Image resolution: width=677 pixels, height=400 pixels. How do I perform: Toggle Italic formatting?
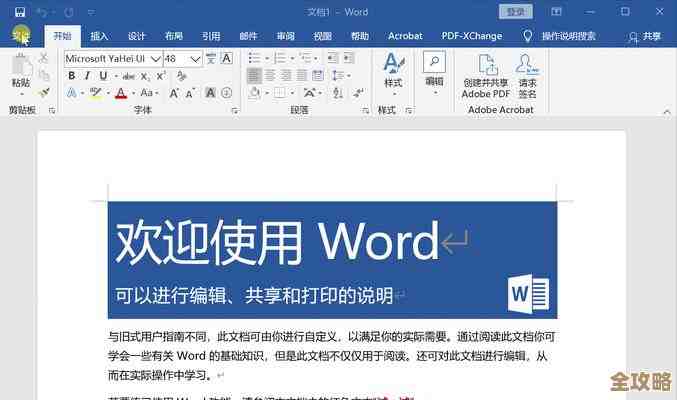87,76
